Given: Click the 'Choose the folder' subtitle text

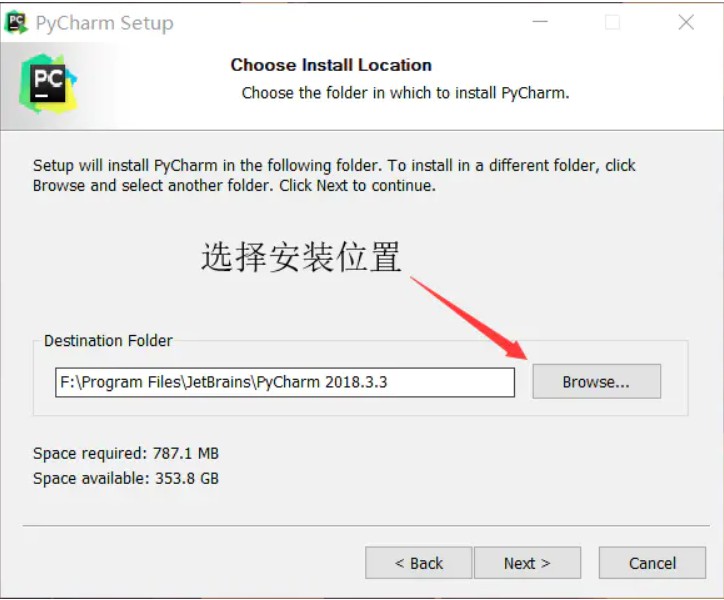Looking at the screenshot, I should [405, 93].
